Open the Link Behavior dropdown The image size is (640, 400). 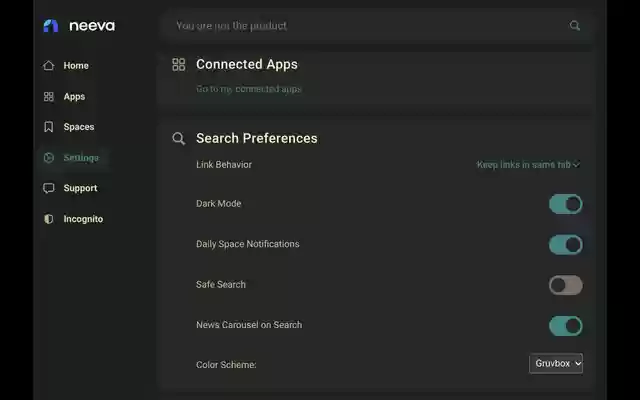tap(528, 164)
